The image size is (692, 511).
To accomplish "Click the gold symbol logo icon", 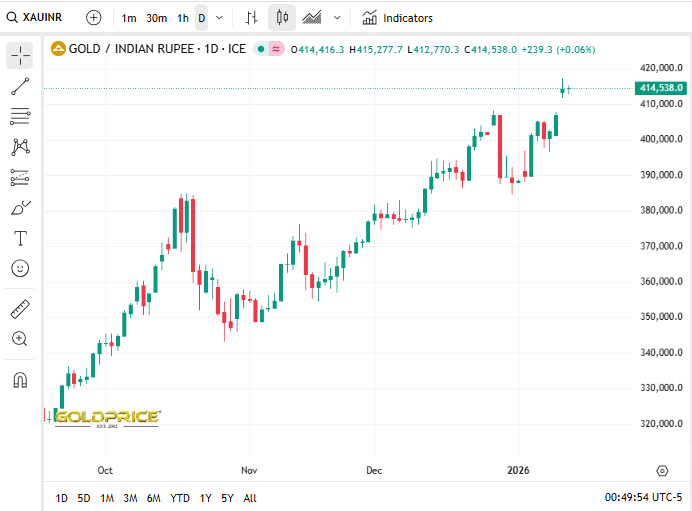I will pyautogui.click(x=58, y=49).
